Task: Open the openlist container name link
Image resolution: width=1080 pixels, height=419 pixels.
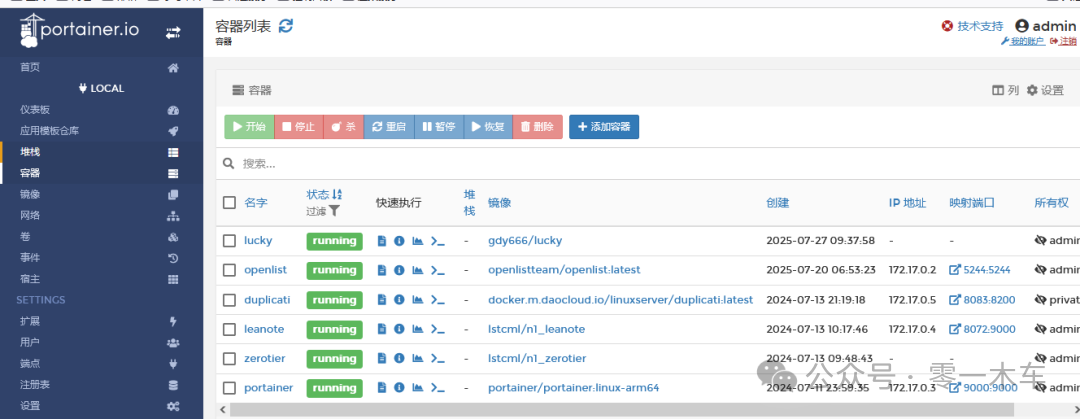Action: click(265, 270)
